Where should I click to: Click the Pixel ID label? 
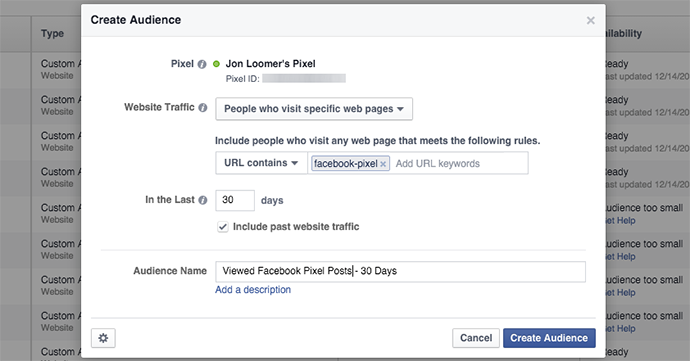(242, 79)
